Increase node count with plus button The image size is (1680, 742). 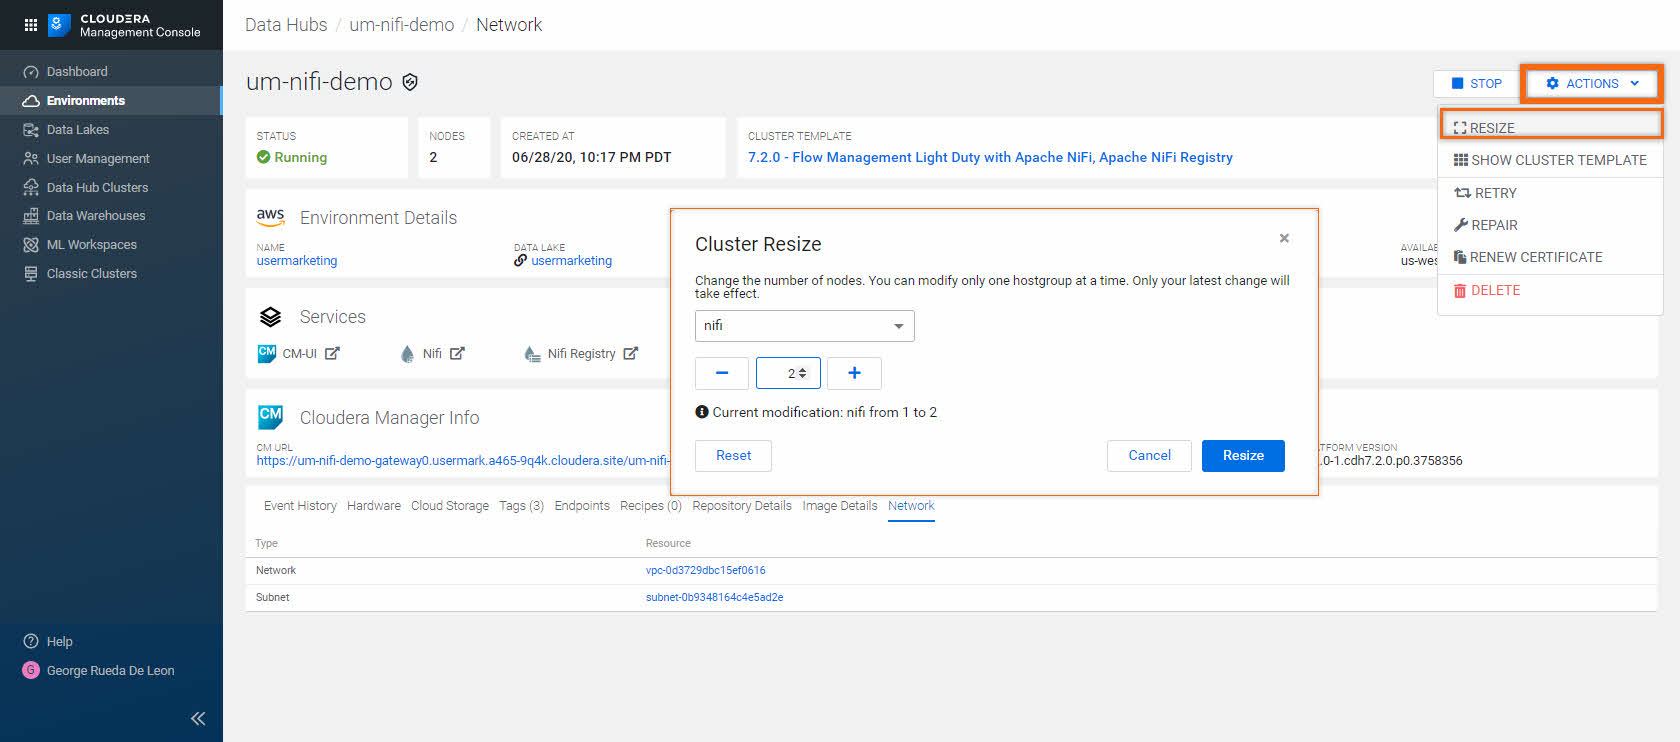(854, 373)
